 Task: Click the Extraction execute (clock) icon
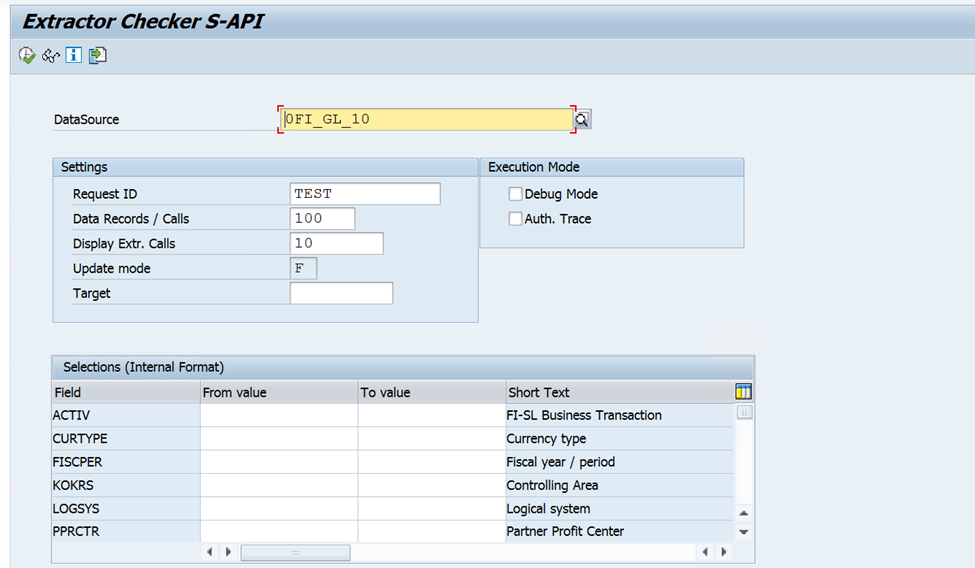[x=27, y=56]
